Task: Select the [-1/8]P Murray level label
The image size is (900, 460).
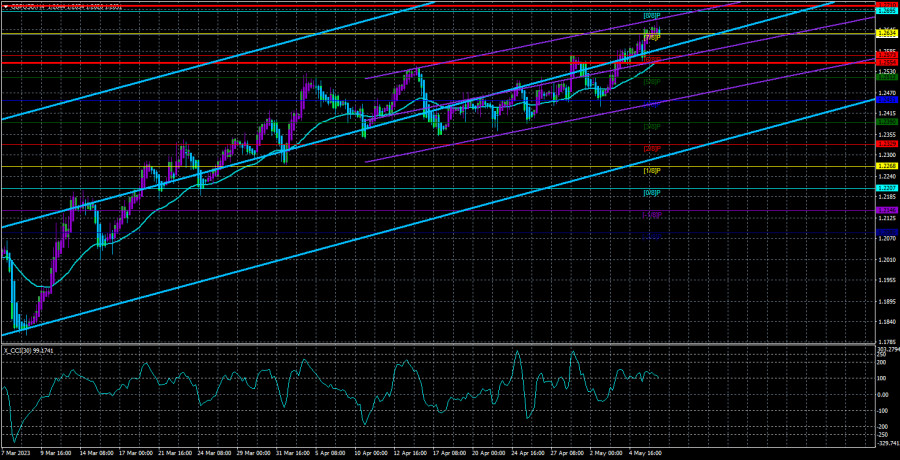Action: pos(651,215)
